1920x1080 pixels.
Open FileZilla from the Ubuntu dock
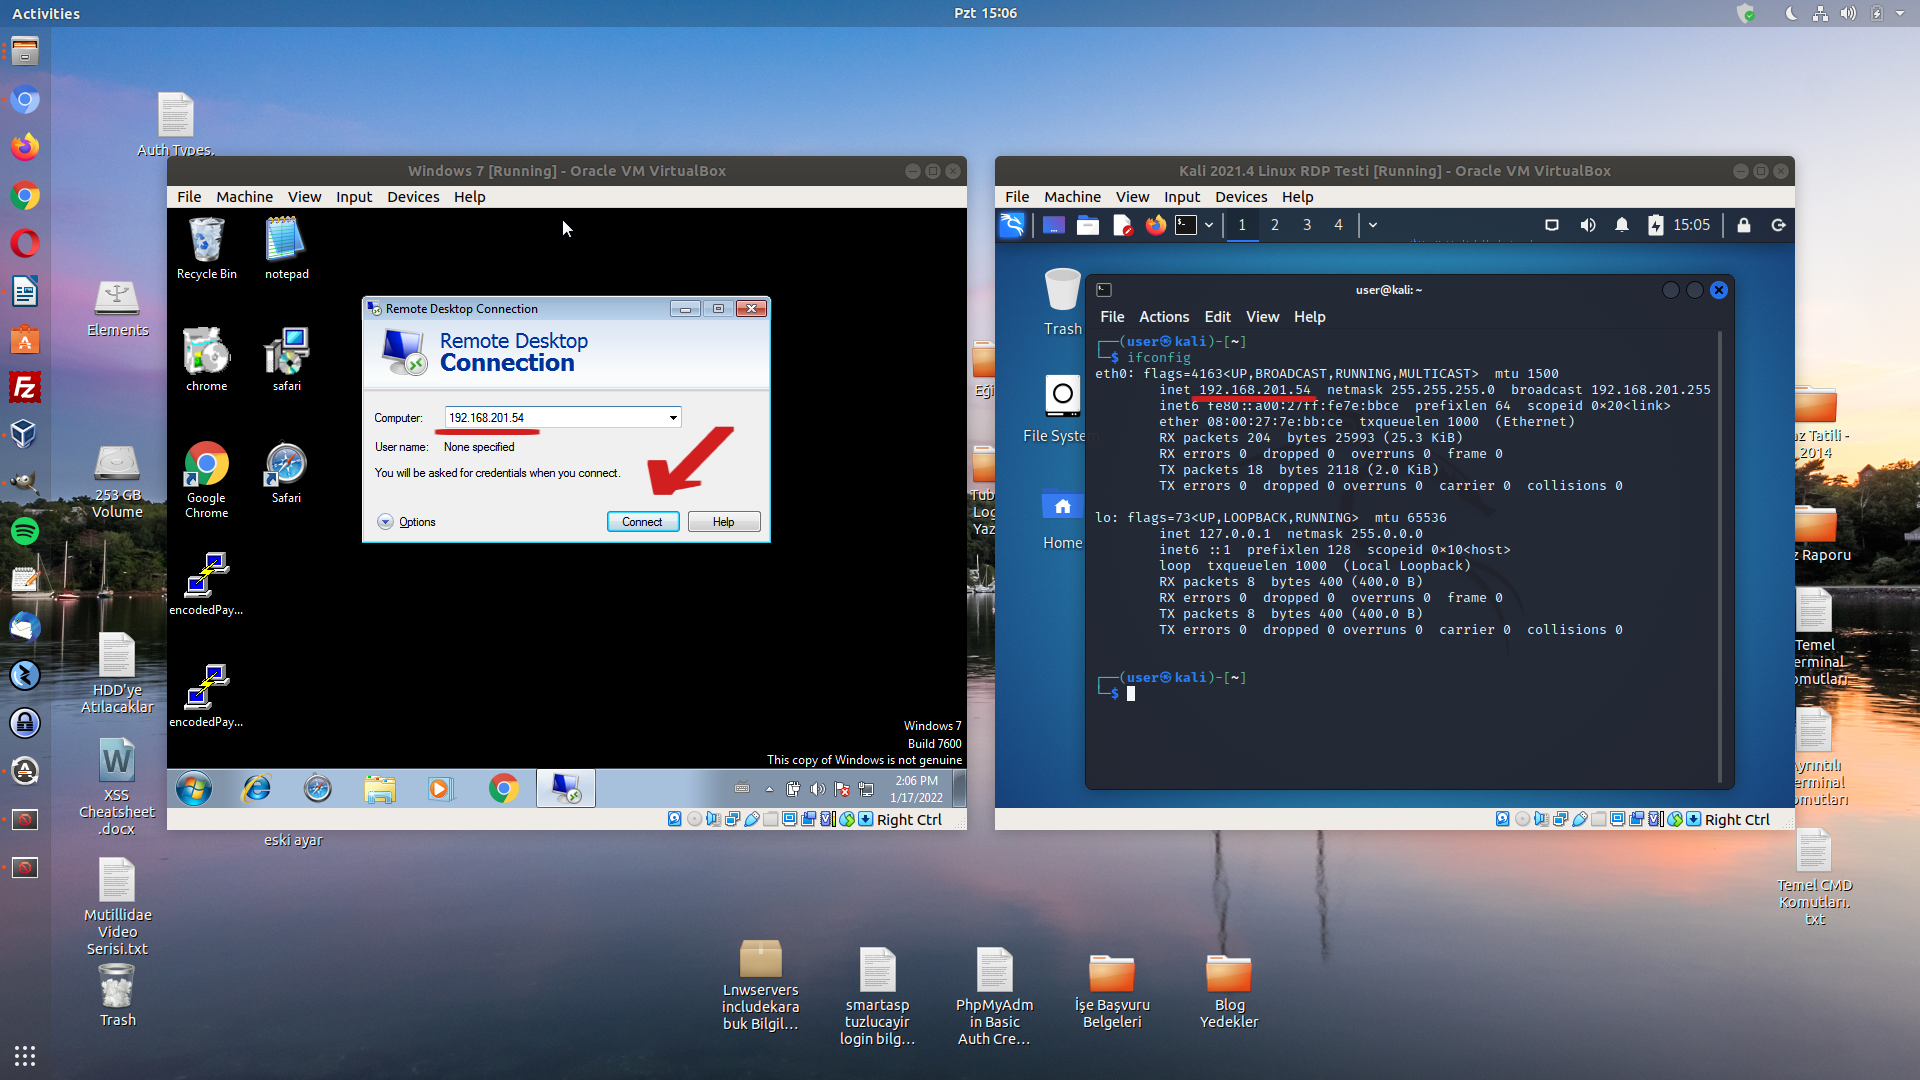(x=25, y=387)
